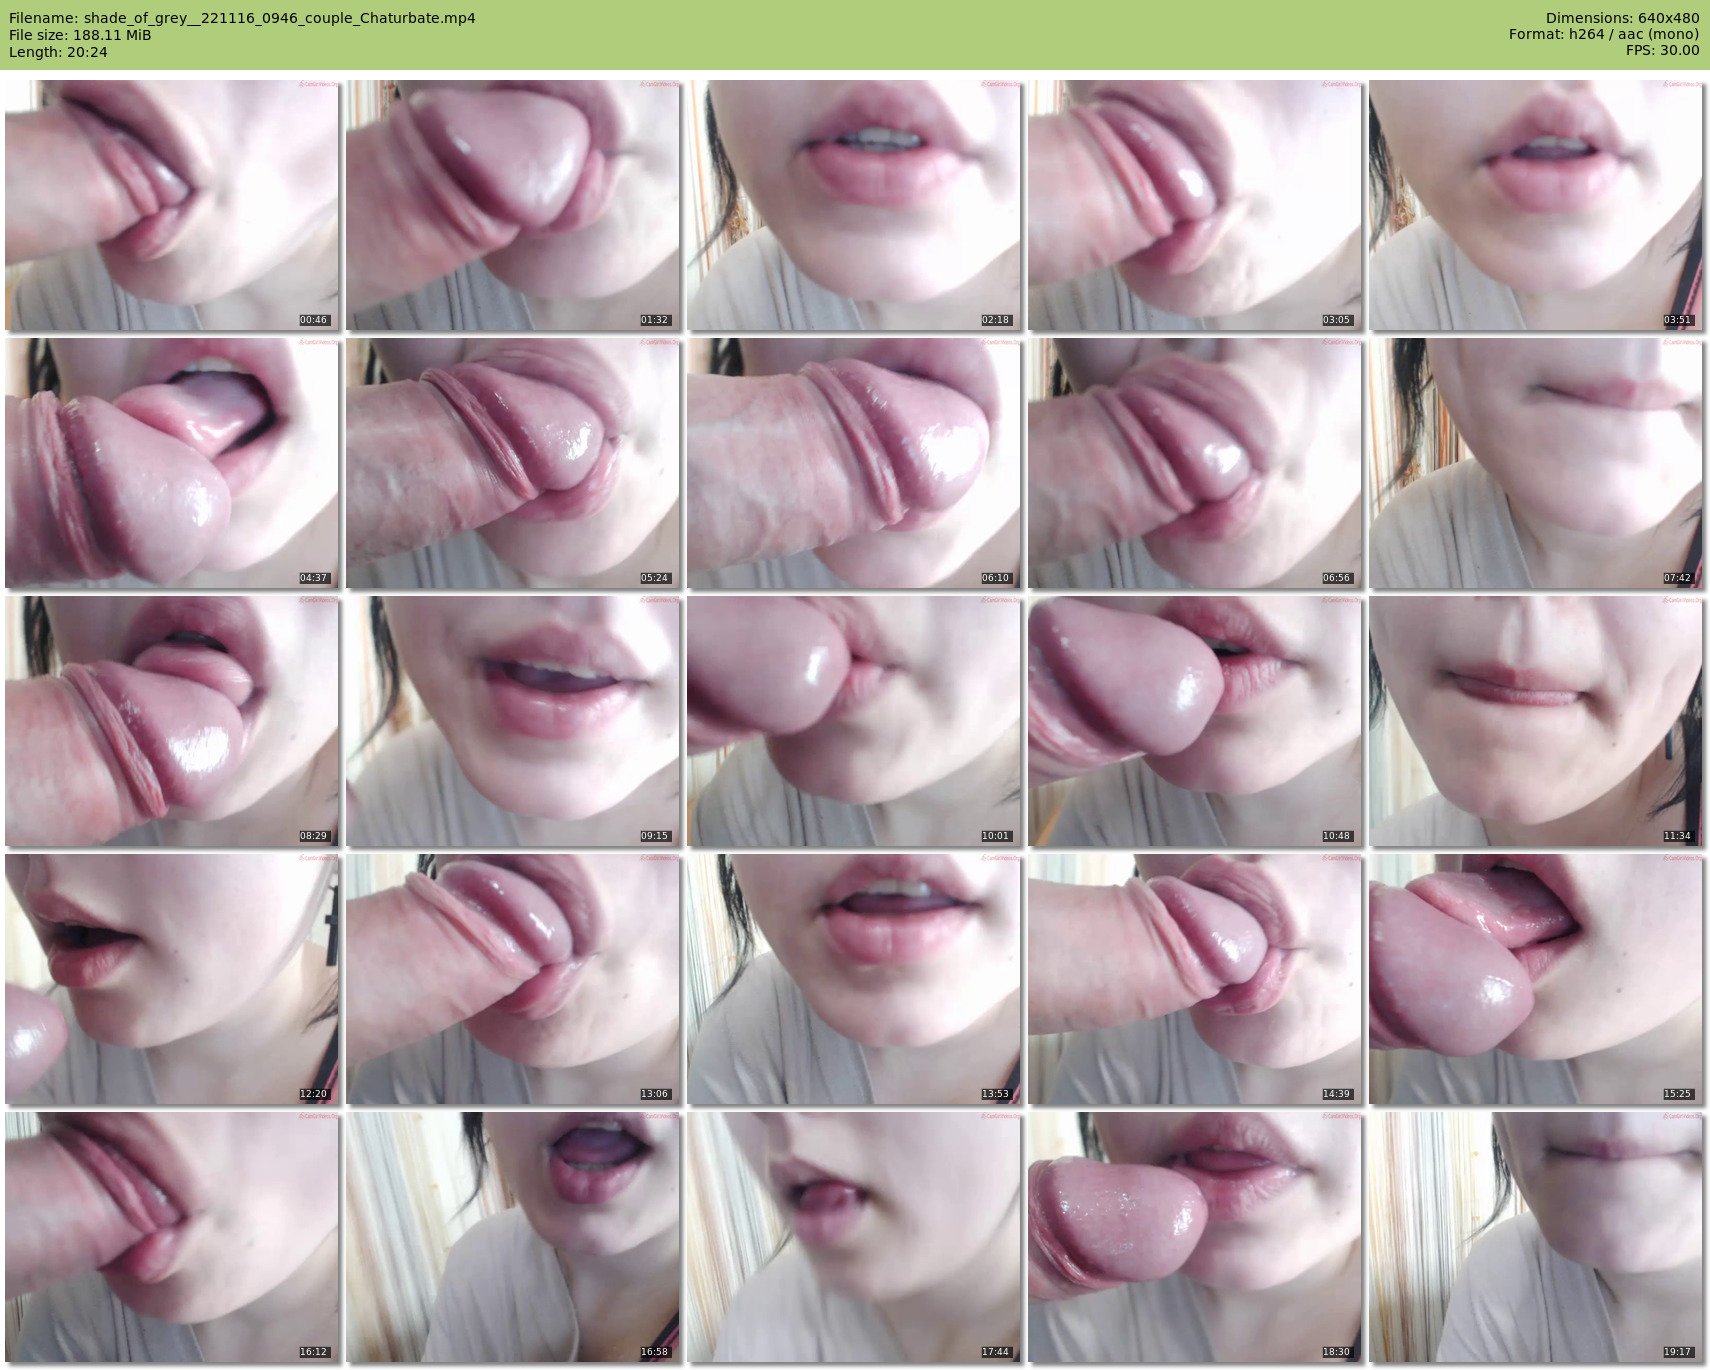Pick the preview frame at 15:25
This screenshot has height=1370, width=1710.
(x=1536, y=979)
